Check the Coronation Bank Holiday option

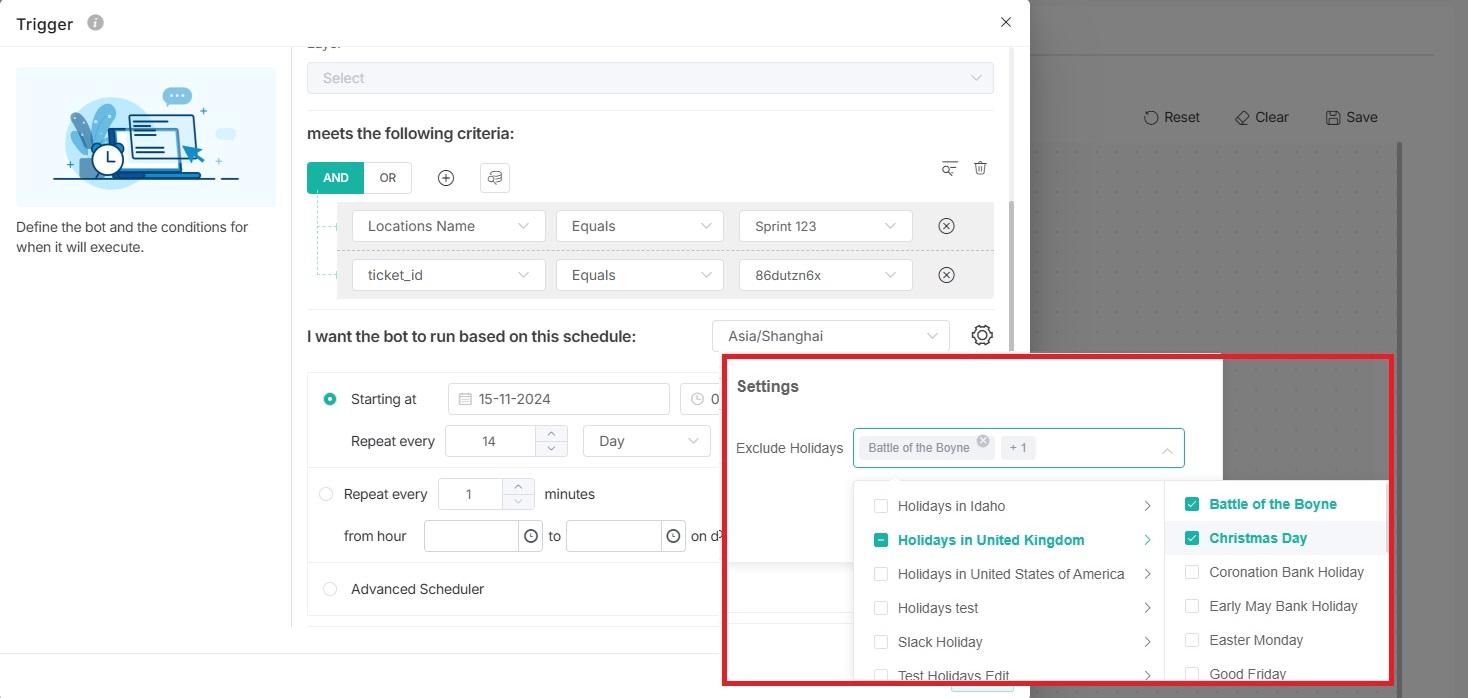1192,572
